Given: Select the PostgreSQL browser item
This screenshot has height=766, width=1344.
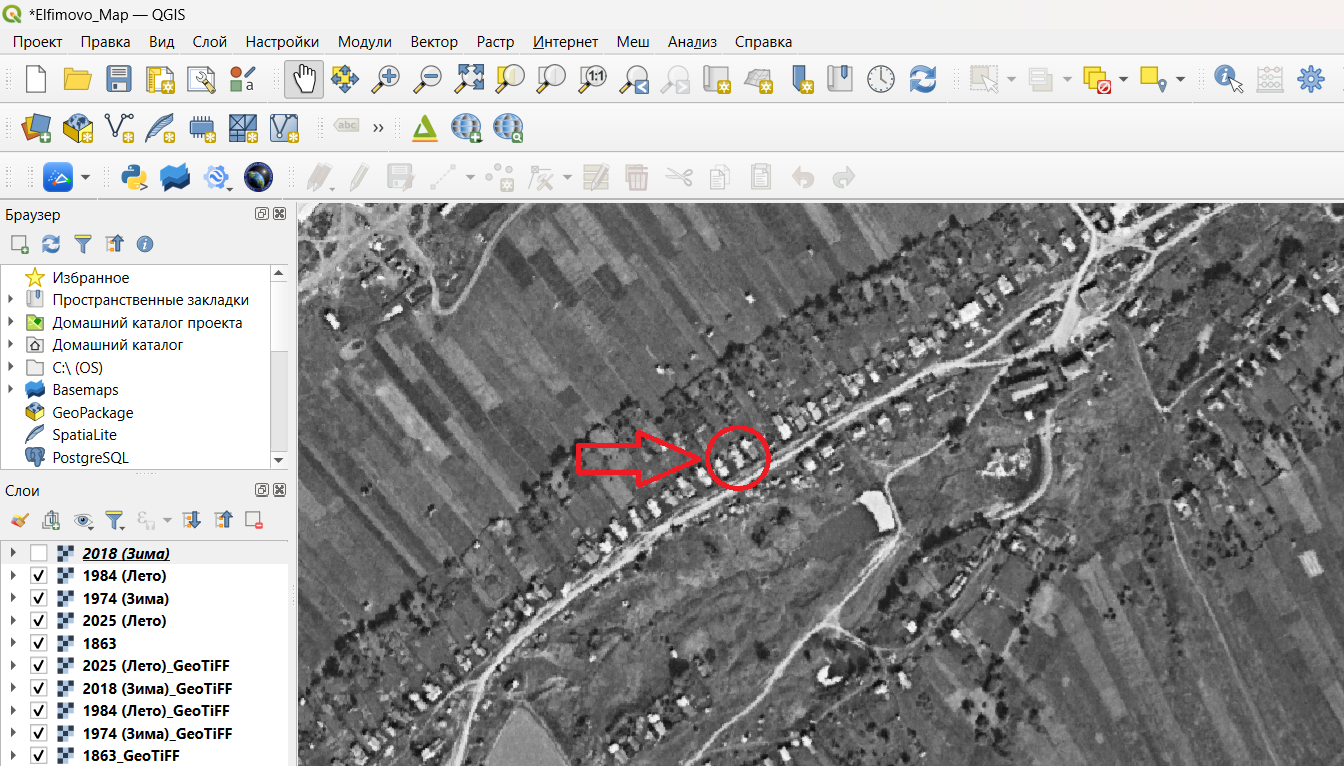Looking at the screenshot, I should pyautogui.click(x=90, y=457).
